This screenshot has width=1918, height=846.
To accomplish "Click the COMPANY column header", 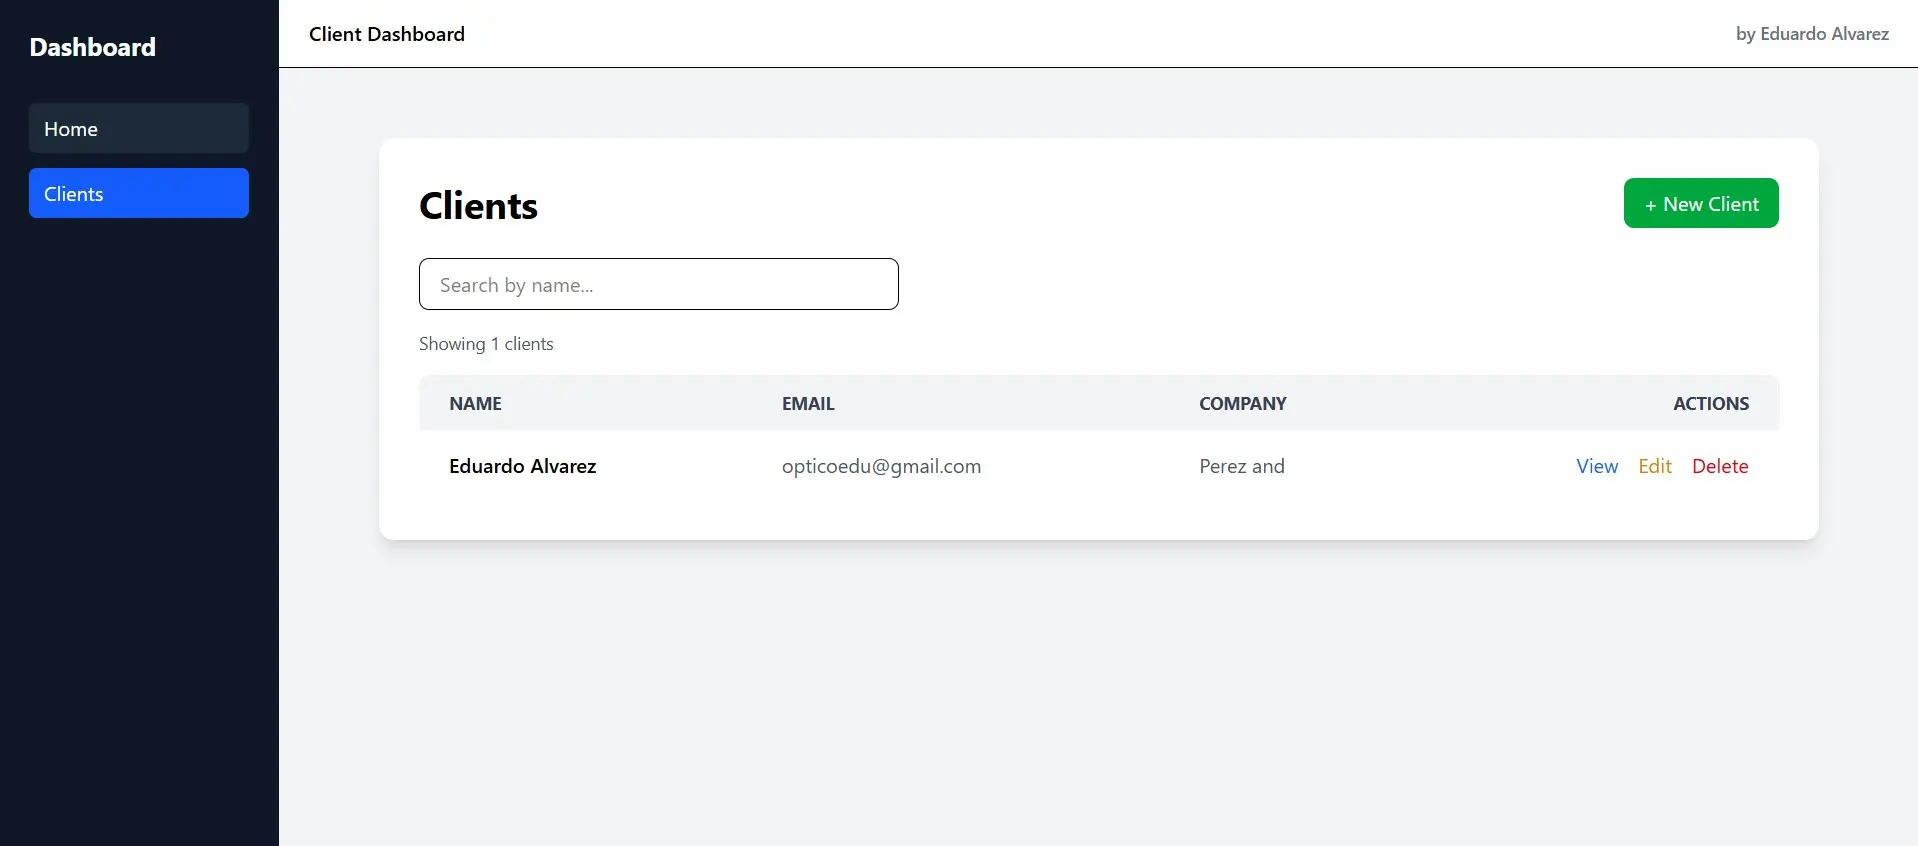I will click(1242, 404).
